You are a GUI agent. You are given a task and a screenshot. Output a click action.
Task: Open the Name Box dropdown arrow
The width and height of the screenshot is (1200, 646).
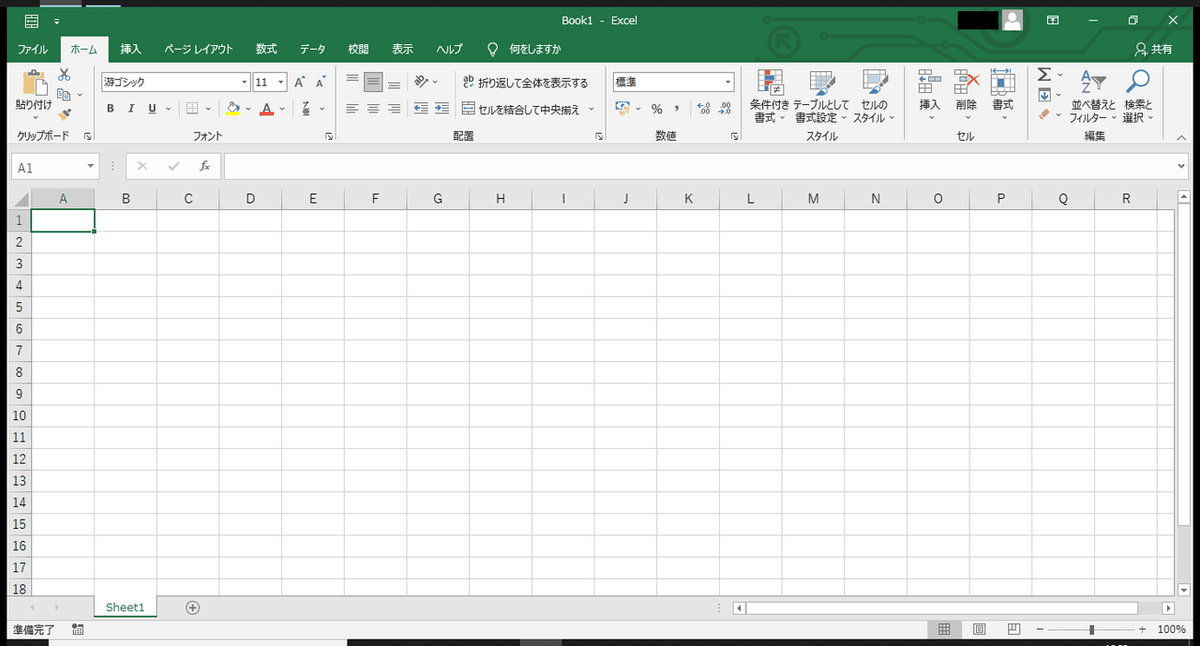tap(91, 167)
